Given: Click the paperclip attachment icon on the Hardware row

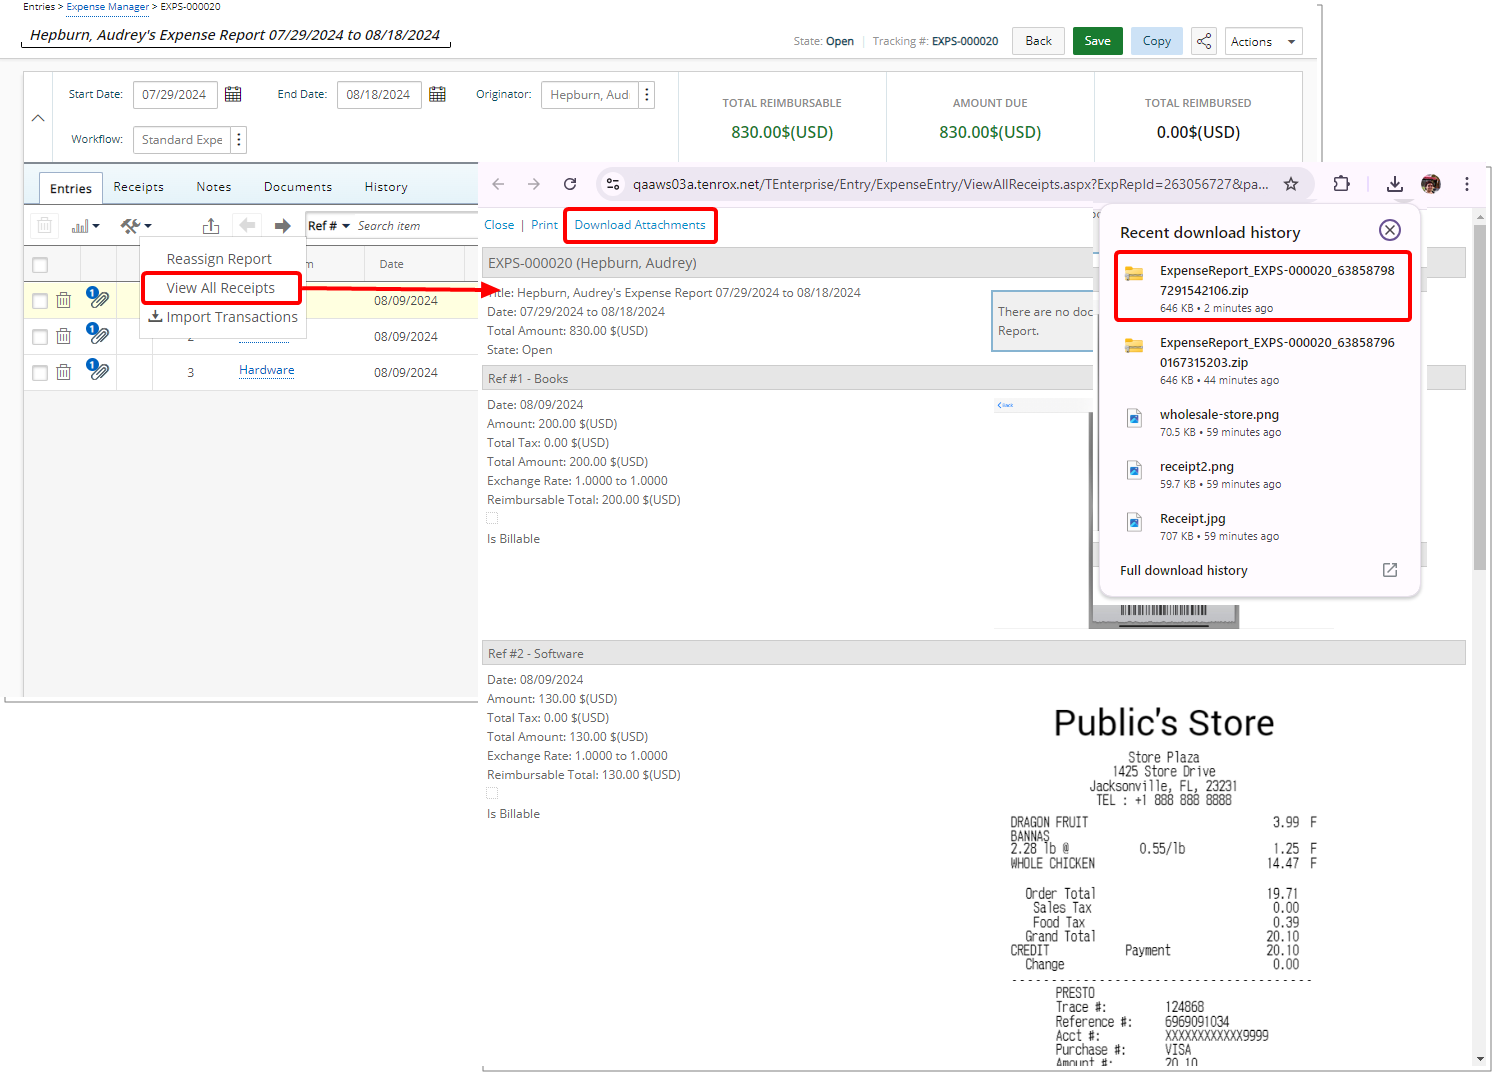Looking at the screenshot, I should click(98, 370).
